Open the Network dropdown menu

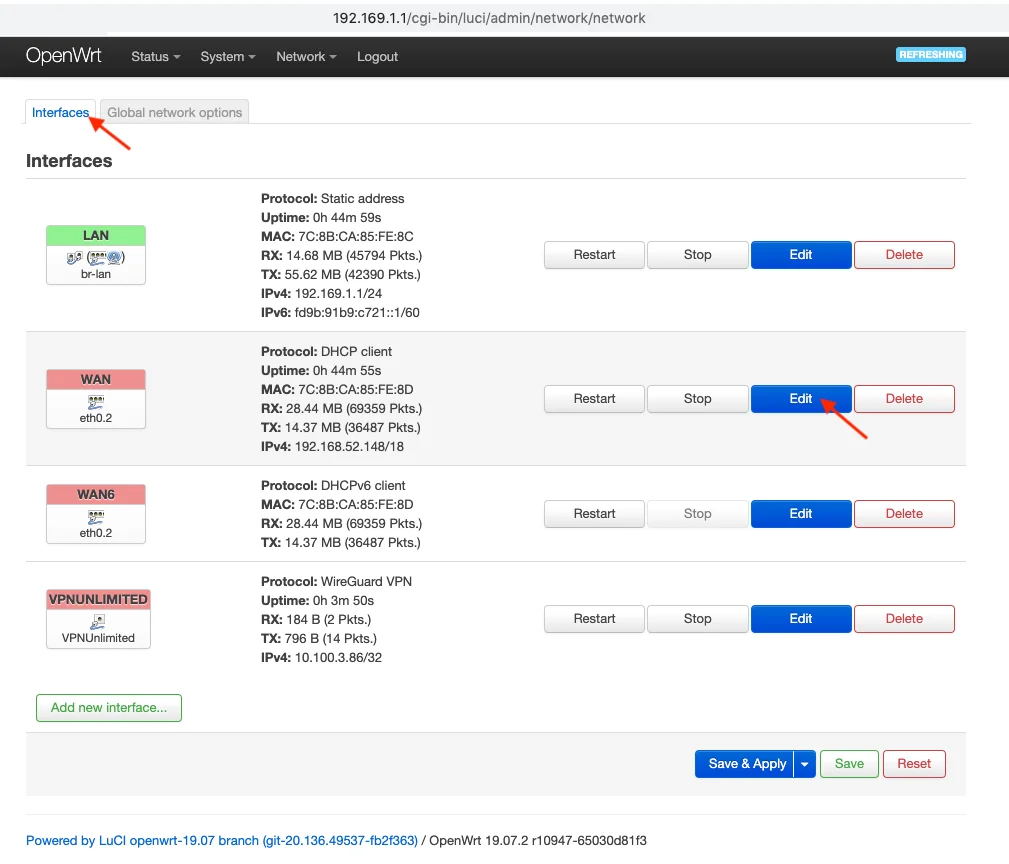pyautogui.click(x=306, y=57)
